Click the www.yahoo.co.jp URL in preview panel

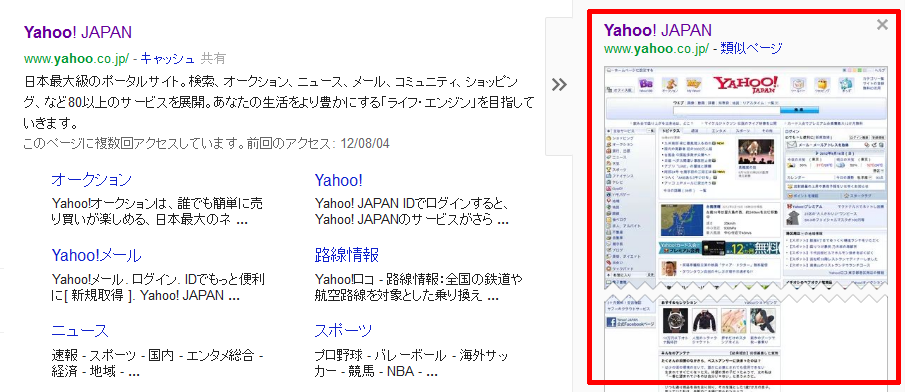[656, 48]
